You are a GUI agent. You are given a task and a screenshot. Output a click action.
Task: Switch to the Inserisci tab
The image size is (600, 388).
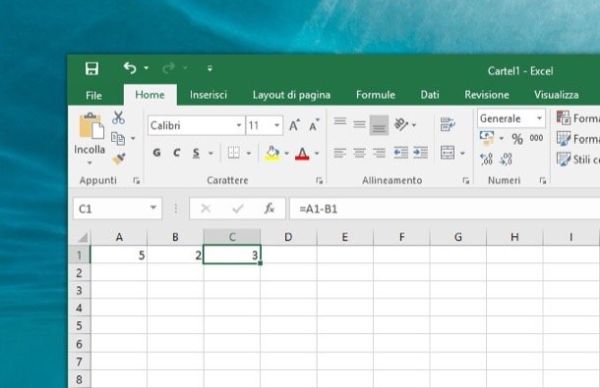(x=208, y=95)
